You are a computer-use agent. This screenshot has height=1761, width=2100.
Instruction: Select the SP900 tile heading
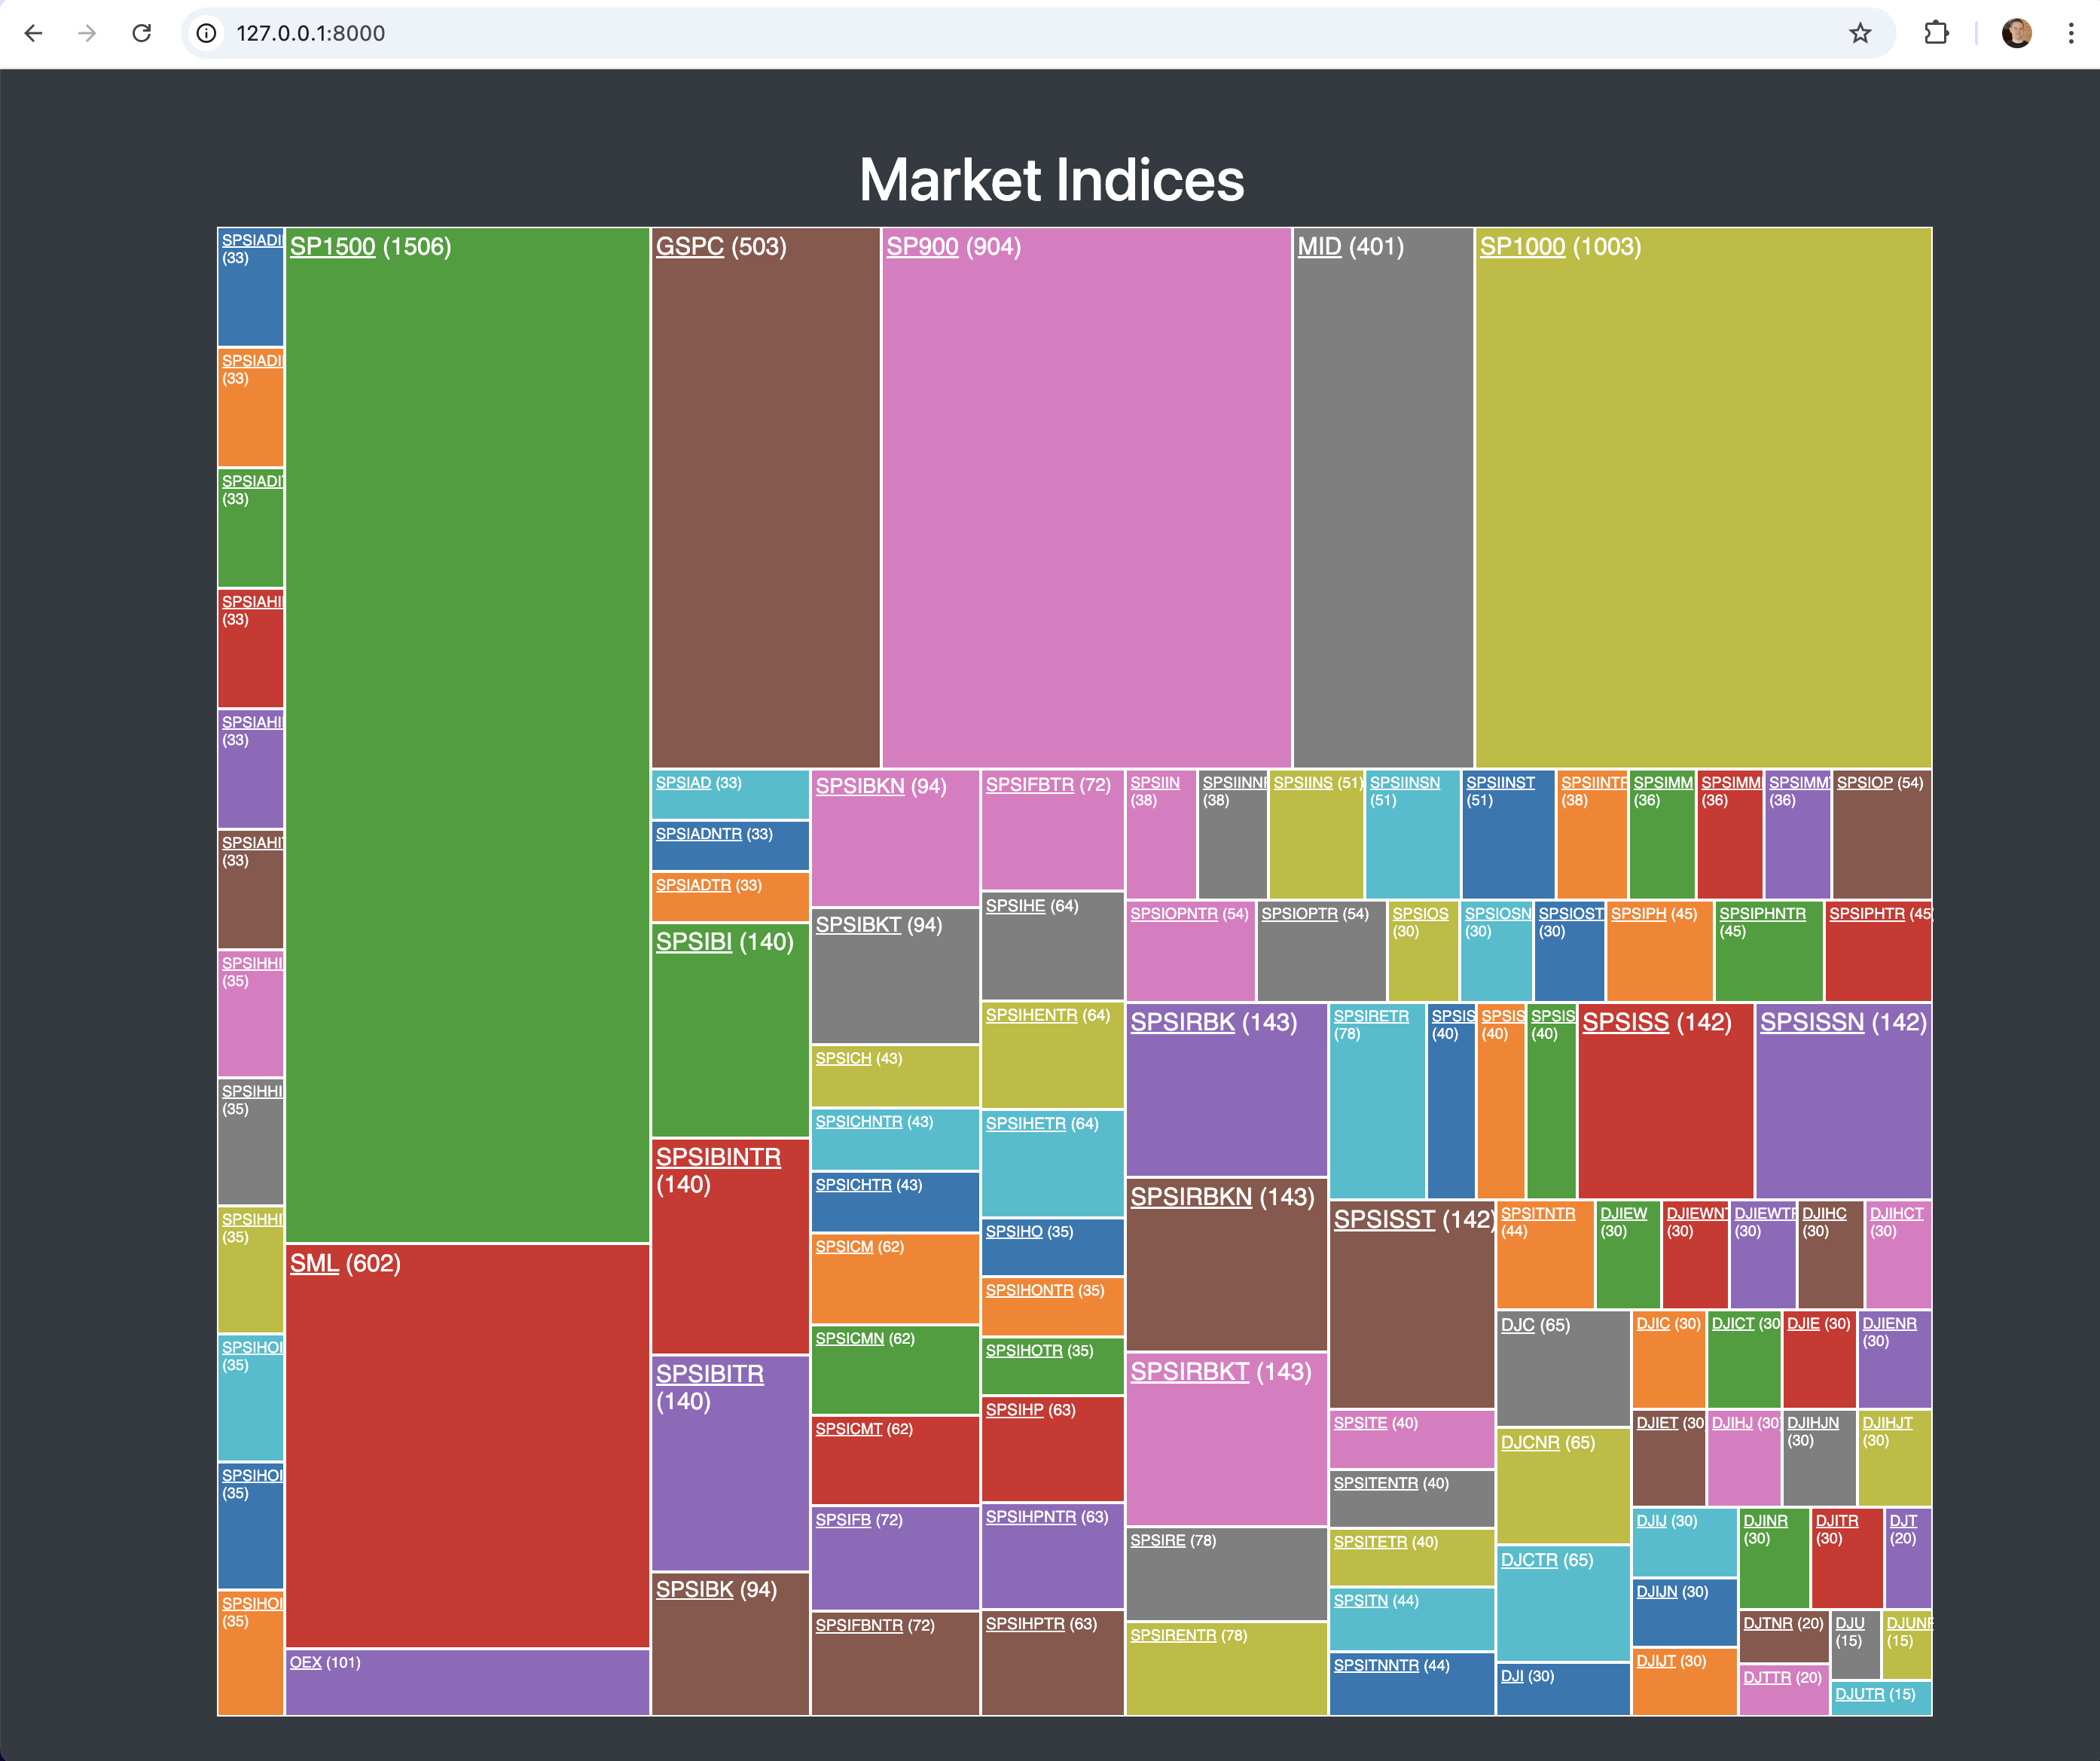922,246
